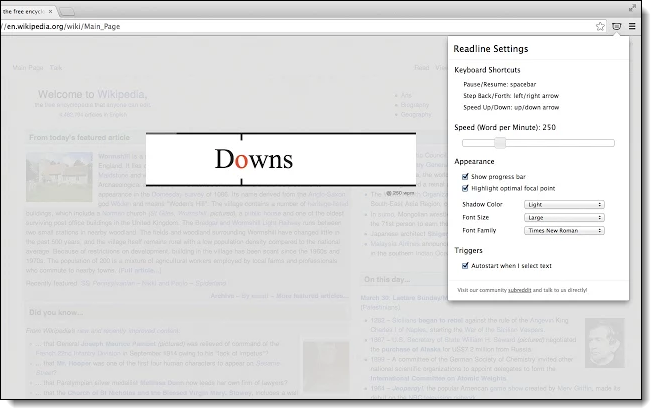Click the Keyboard Shortcuts heading
657x415 pixels.
487,70
